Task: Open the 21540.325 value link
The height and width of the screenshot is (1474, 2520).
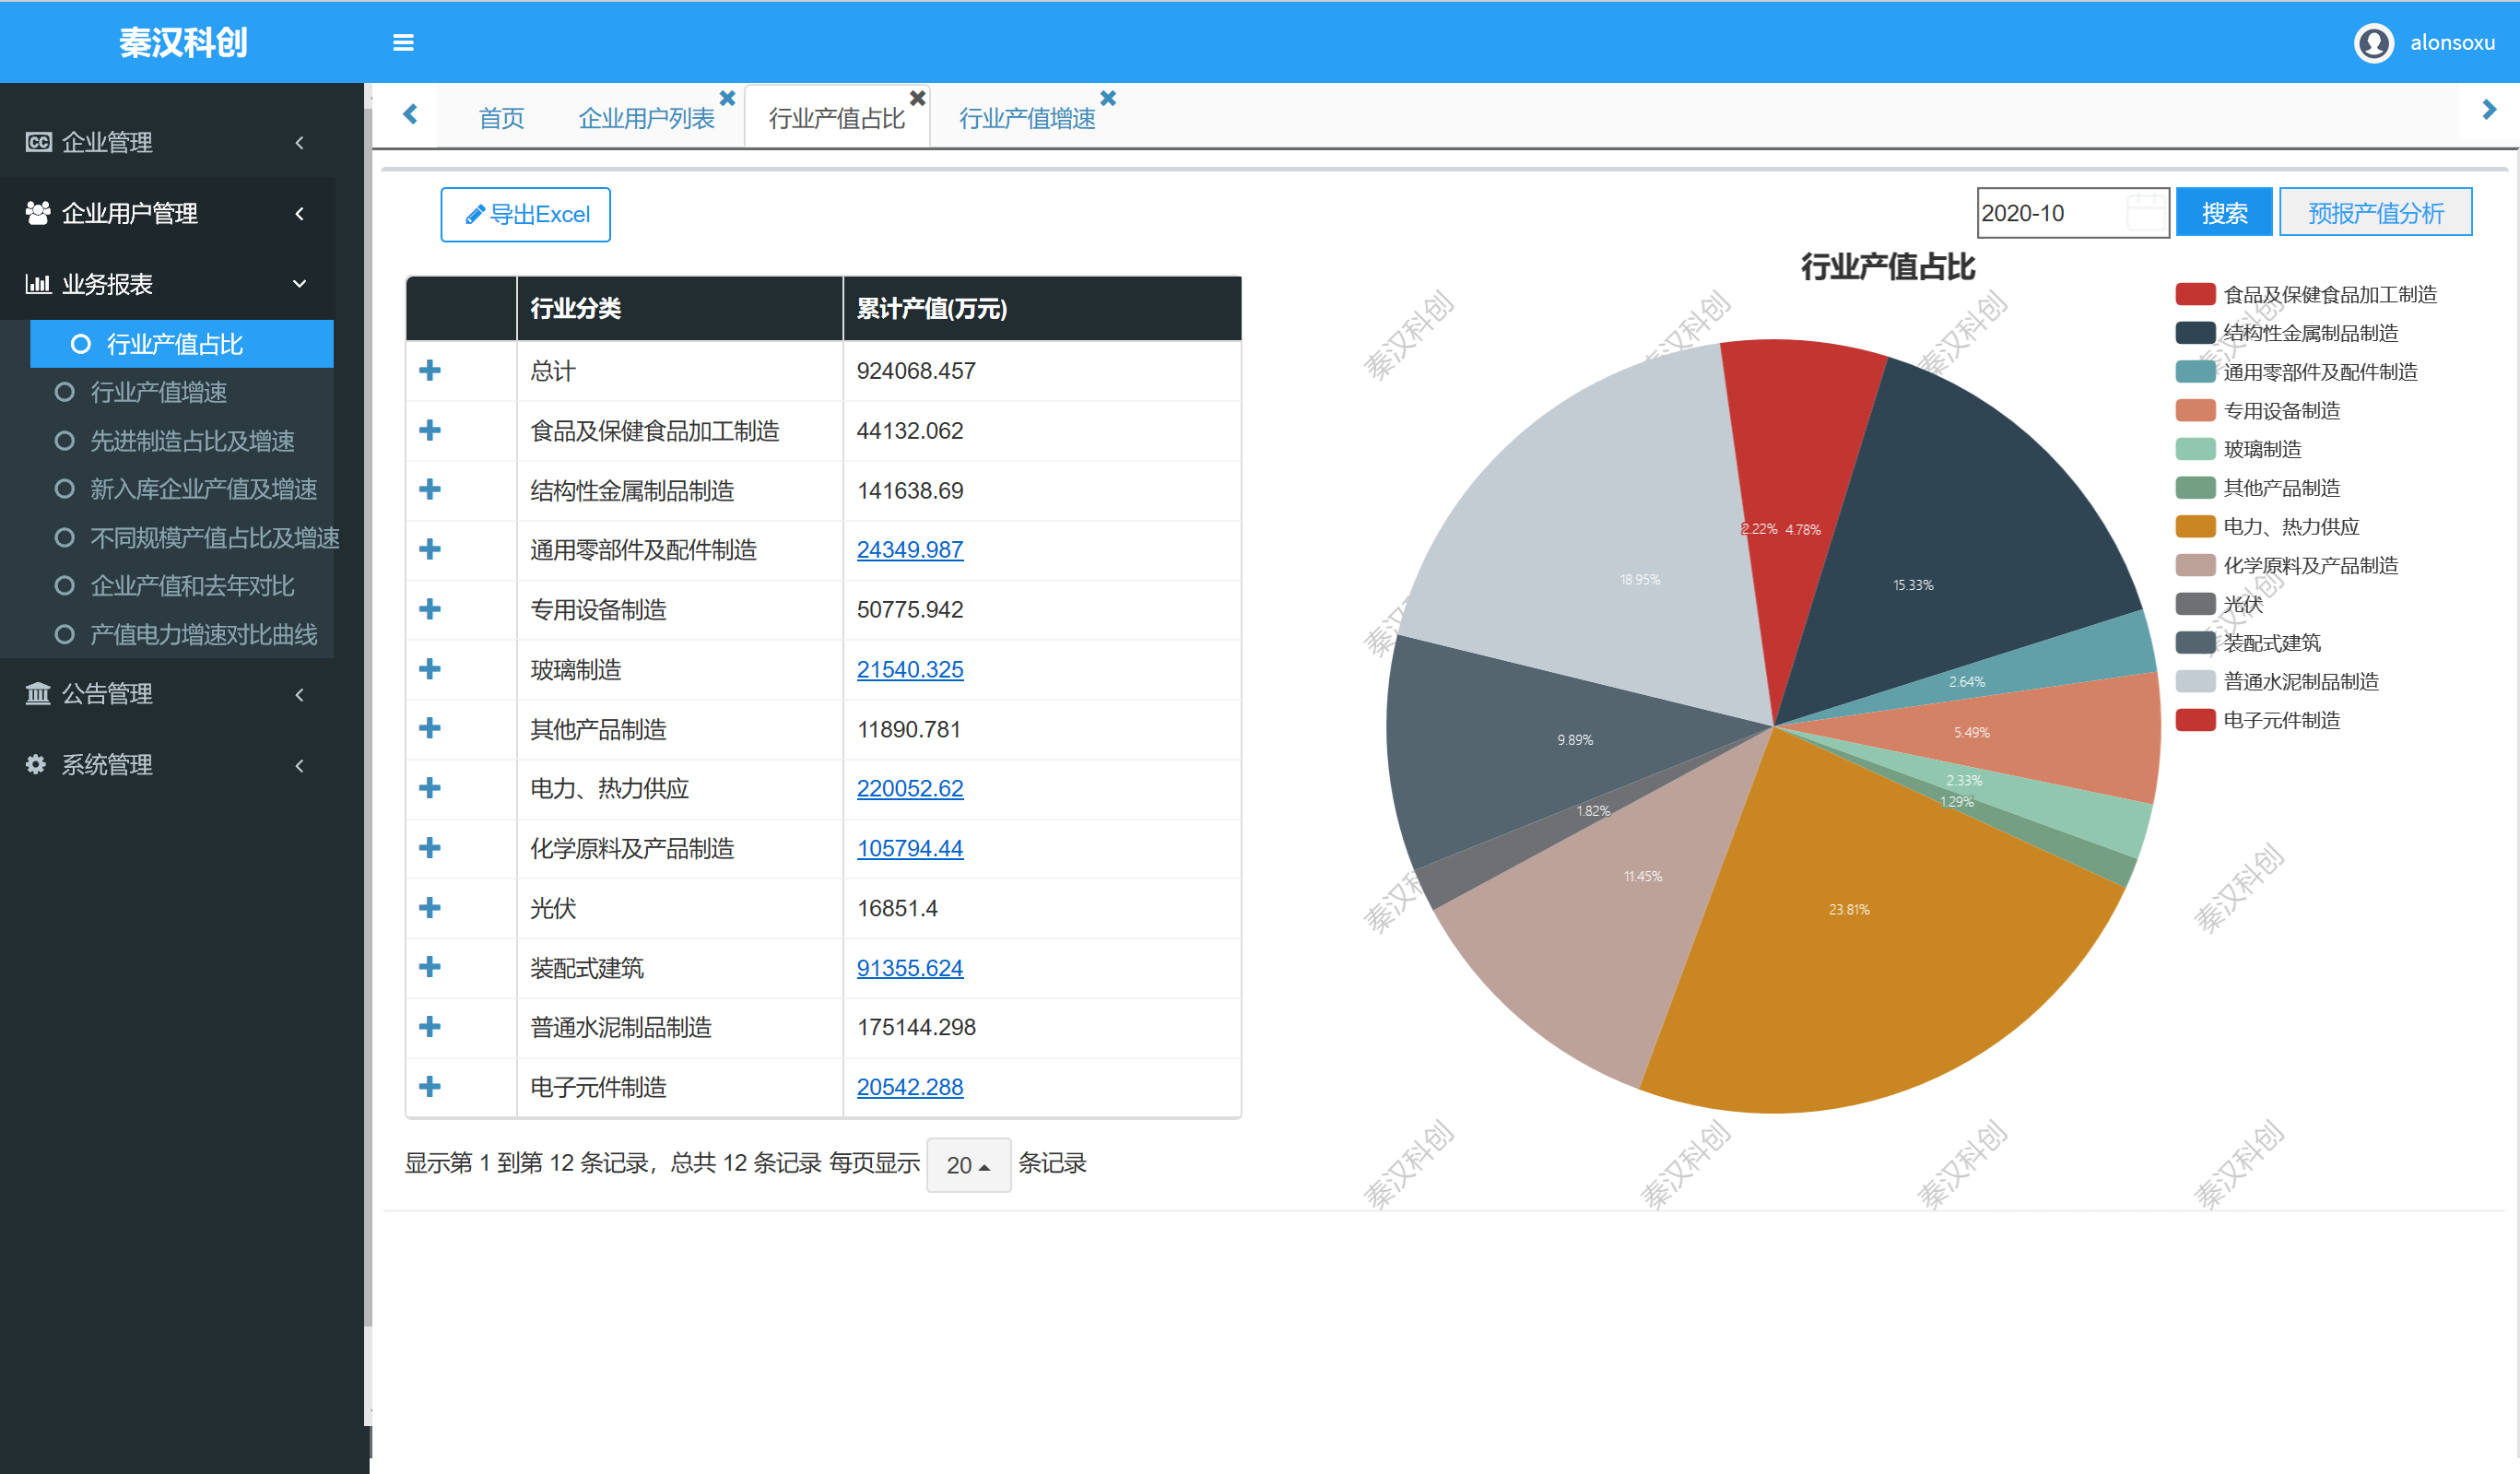Action: click(910, 669)
